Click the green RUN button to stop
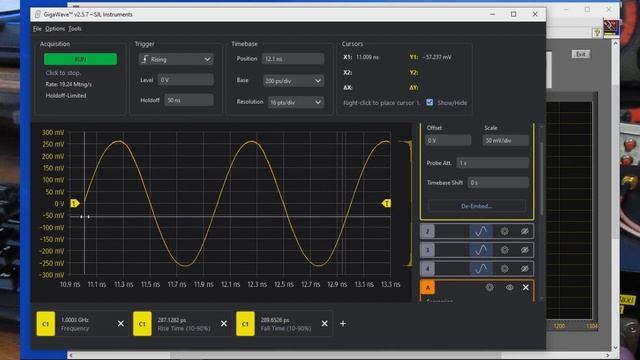640x360 pixels. click(80, 59)
